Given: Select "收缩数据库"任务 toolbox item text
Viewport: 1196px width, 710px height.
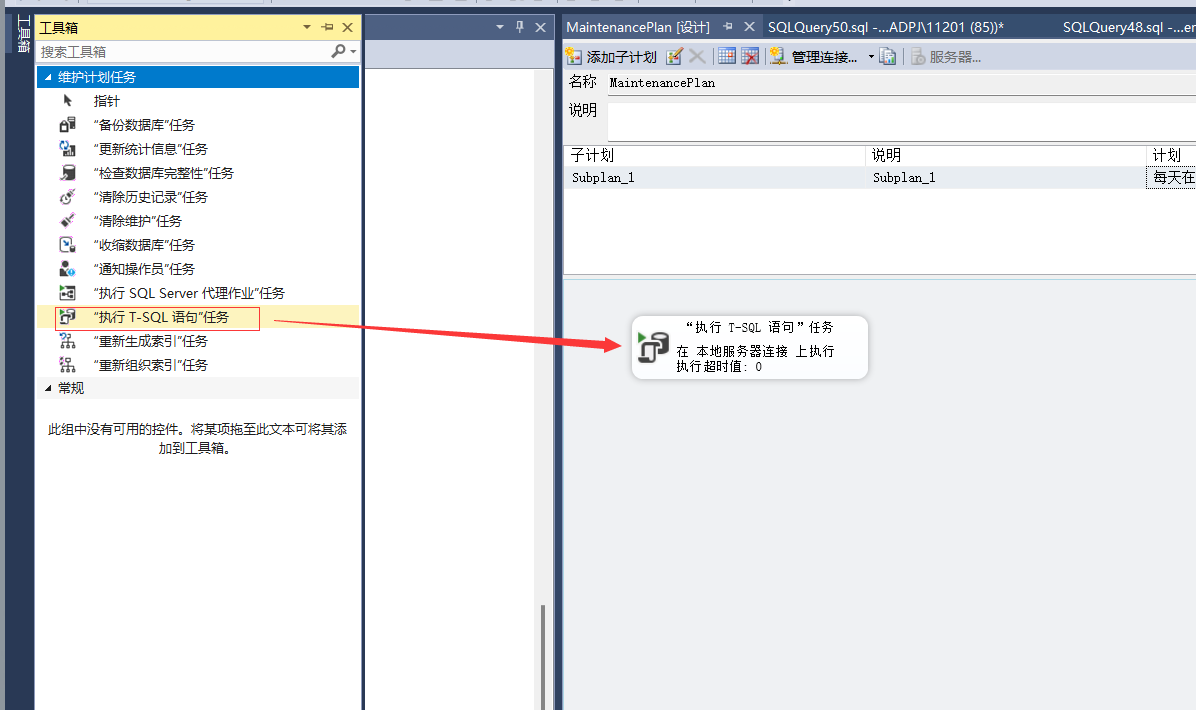Looking at the screenshot, I should point(144,245).
